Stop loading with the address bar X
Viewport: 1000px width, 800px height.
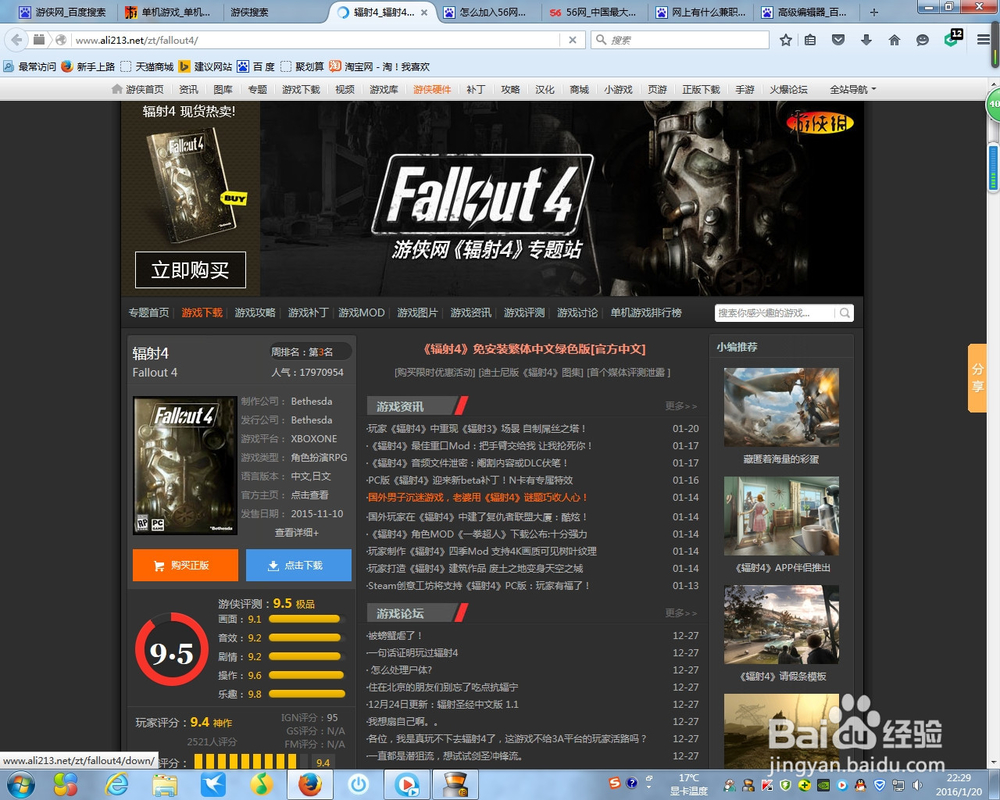point(573,40)
